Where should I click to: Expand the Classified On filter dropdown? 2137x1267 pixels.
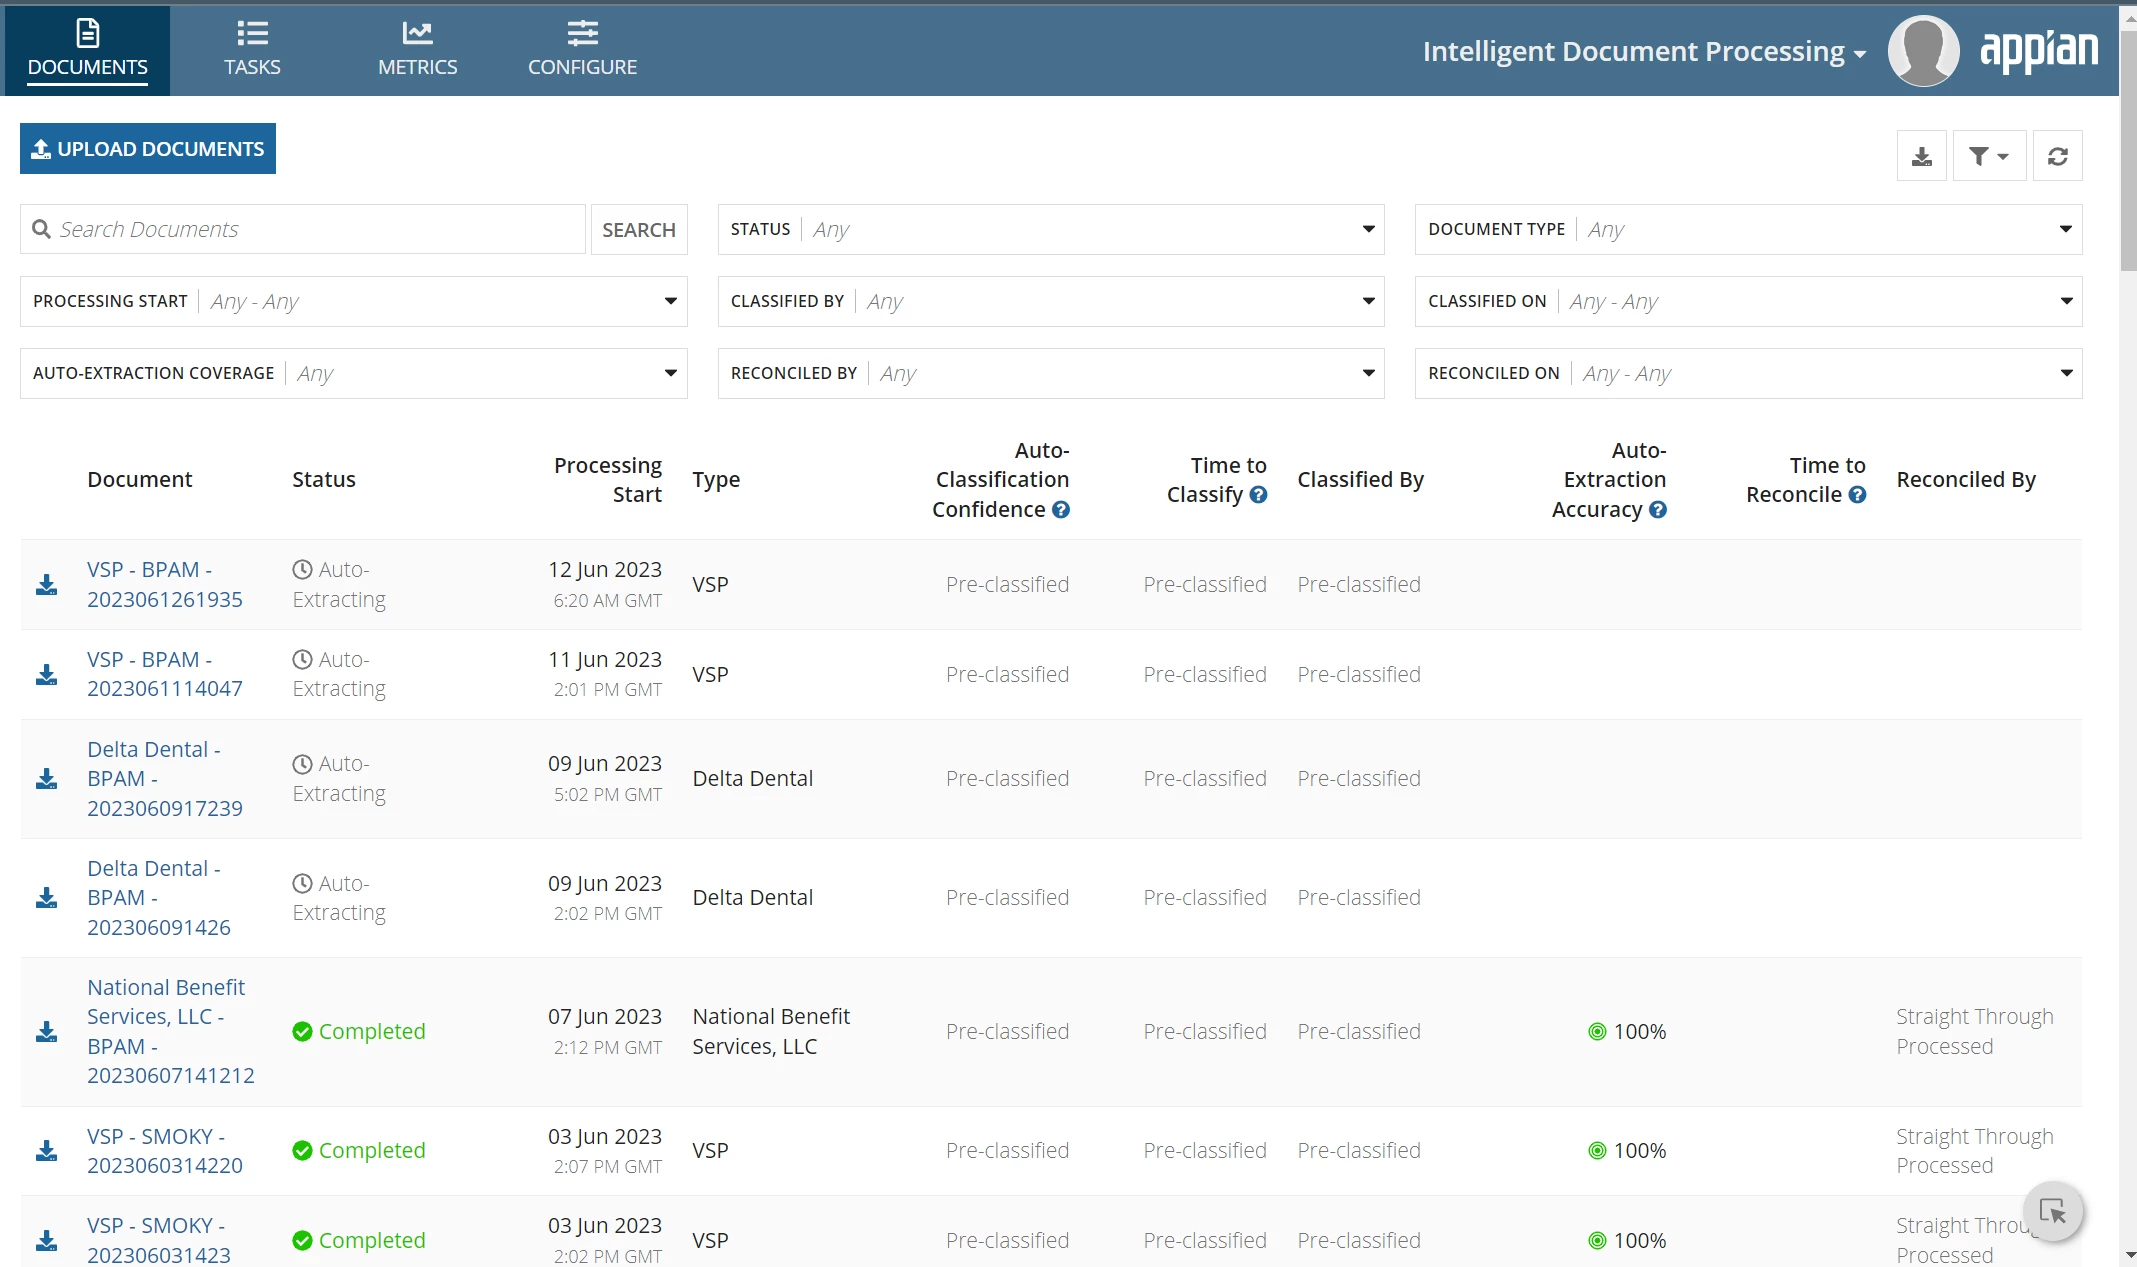pyautogui.click(x=1748, y=302)
